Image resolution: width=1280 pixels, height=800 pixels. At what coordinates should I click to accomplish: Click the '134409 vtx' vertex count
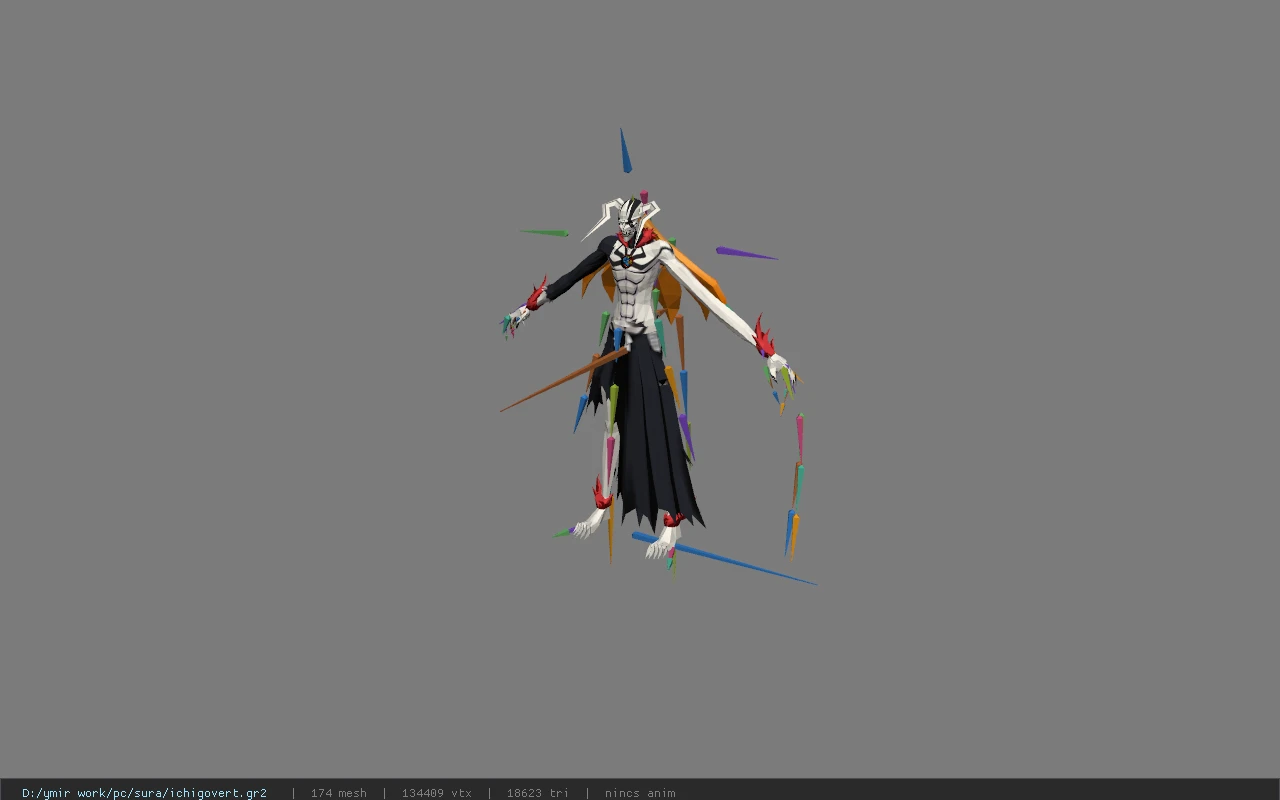(x=436, y=793)
